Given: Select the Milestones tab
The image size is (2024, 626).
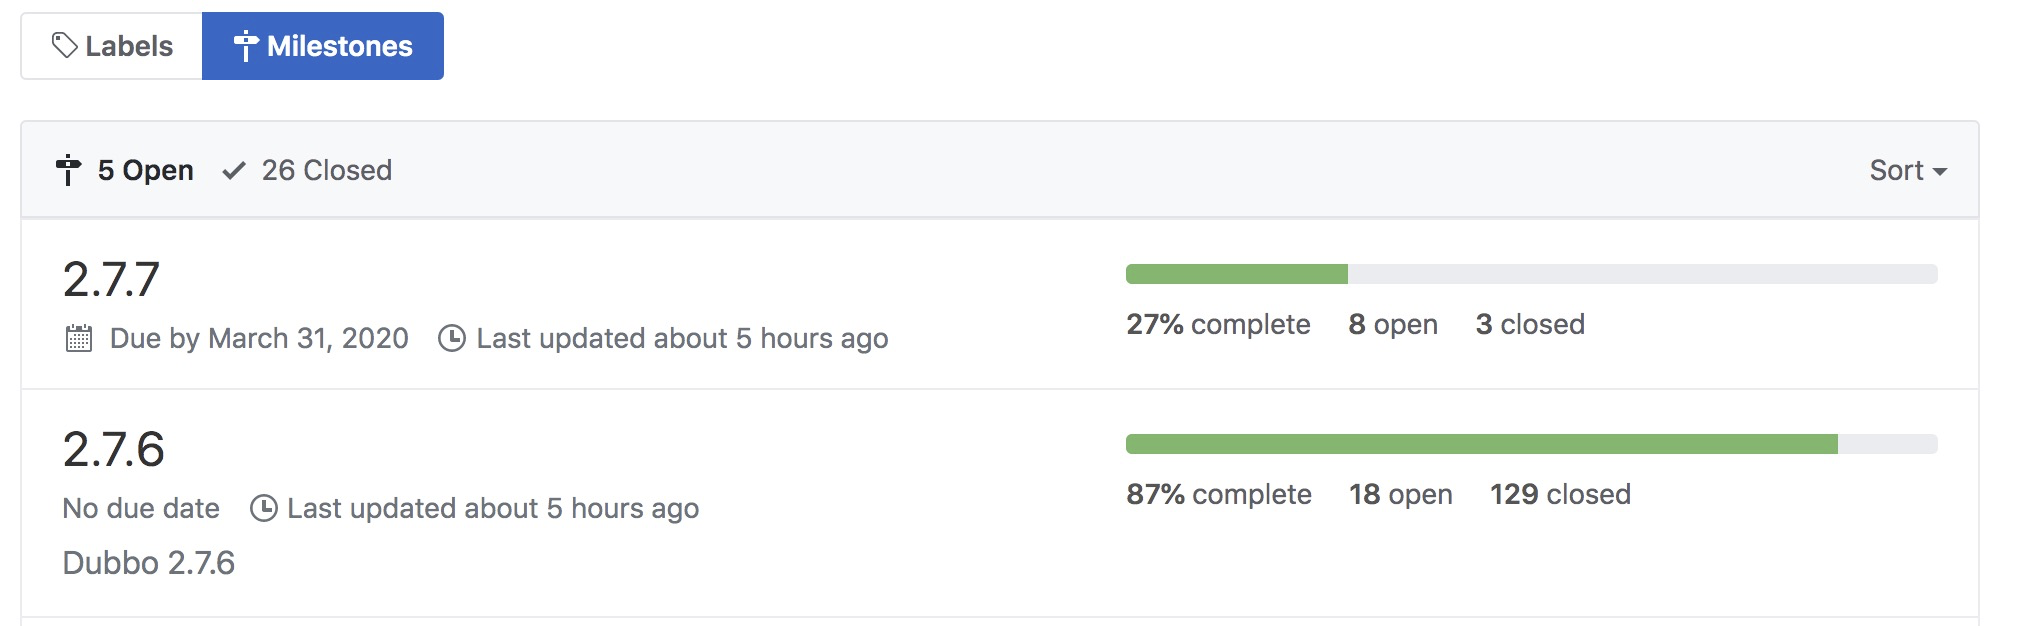Looking at the screenshot, I should coord(322,45).
